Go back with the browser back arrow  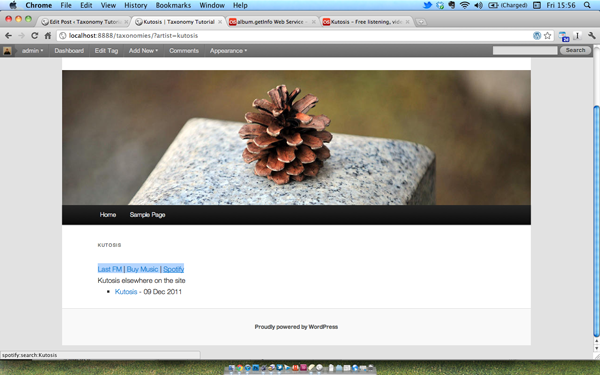8,36
